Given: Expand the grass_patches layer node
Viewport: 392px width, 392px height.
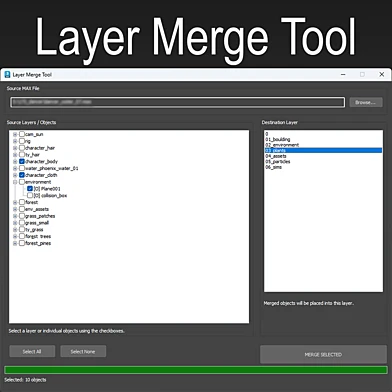Looking at the screenshot, I should tap(15, 216).
